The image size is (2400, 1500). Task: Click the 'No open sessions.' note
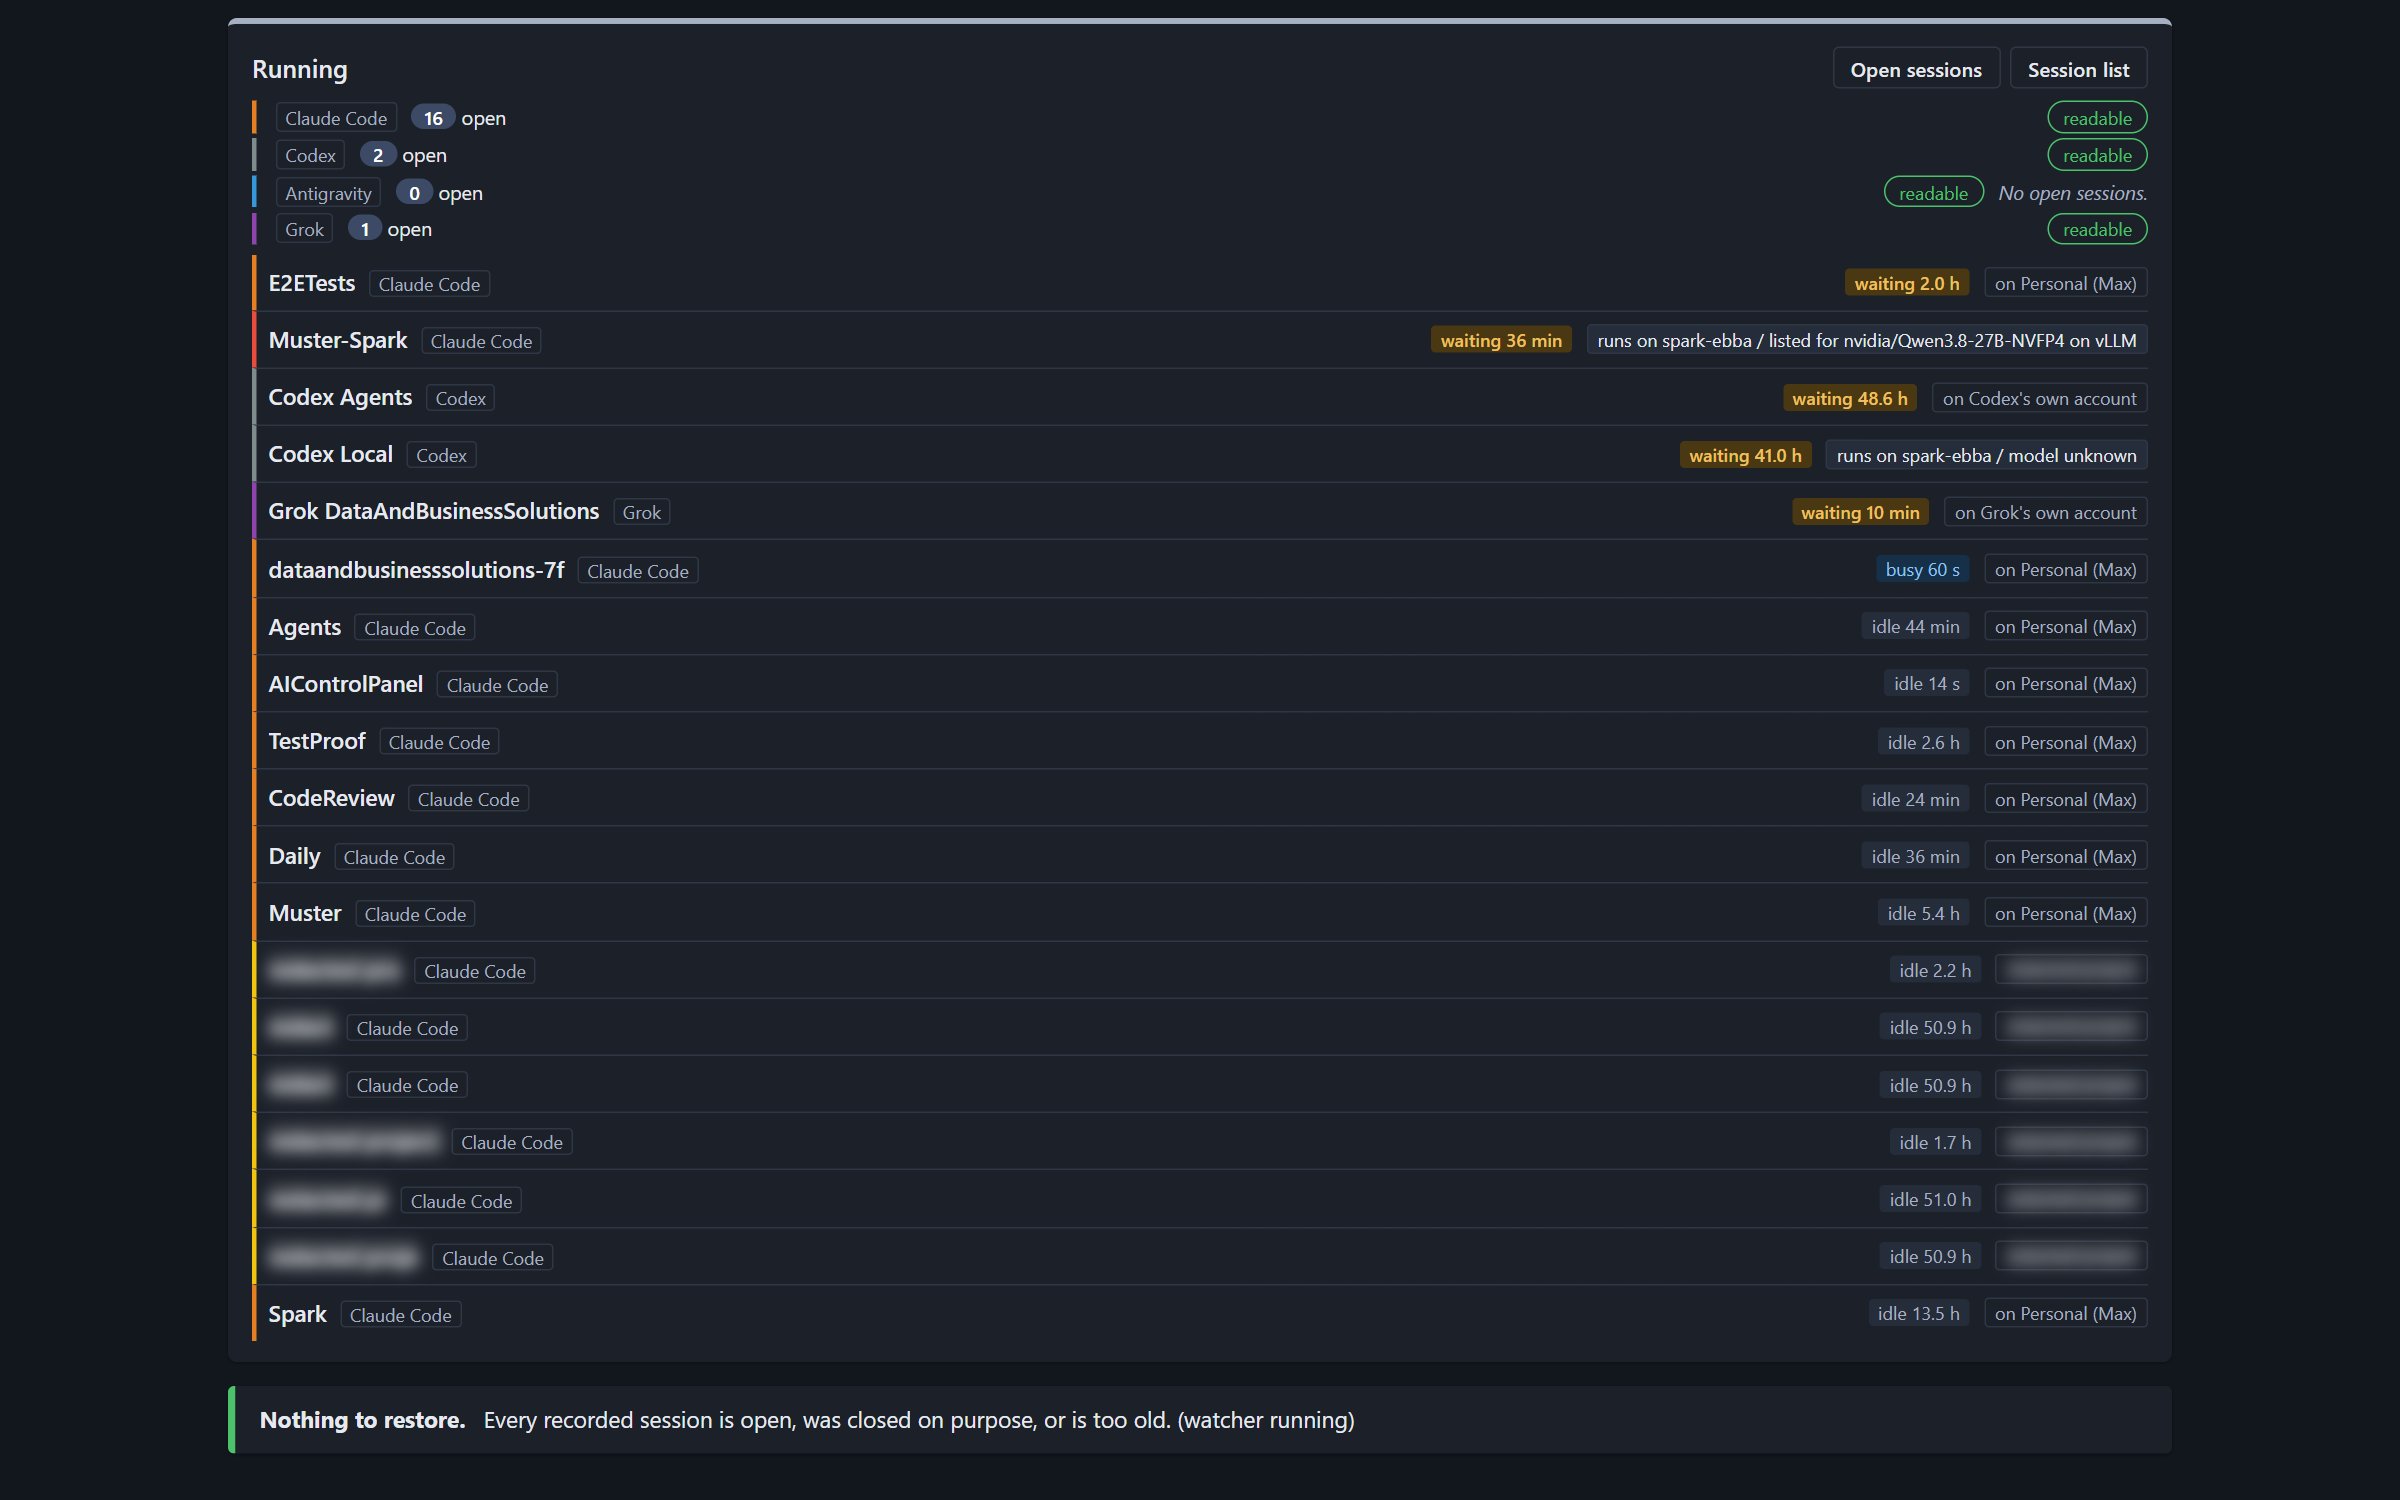(2072, 193)
